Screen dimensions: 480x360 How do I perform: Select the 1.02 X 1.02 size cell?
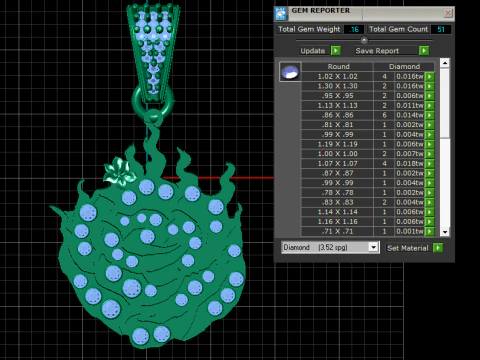tap(337, 76)
